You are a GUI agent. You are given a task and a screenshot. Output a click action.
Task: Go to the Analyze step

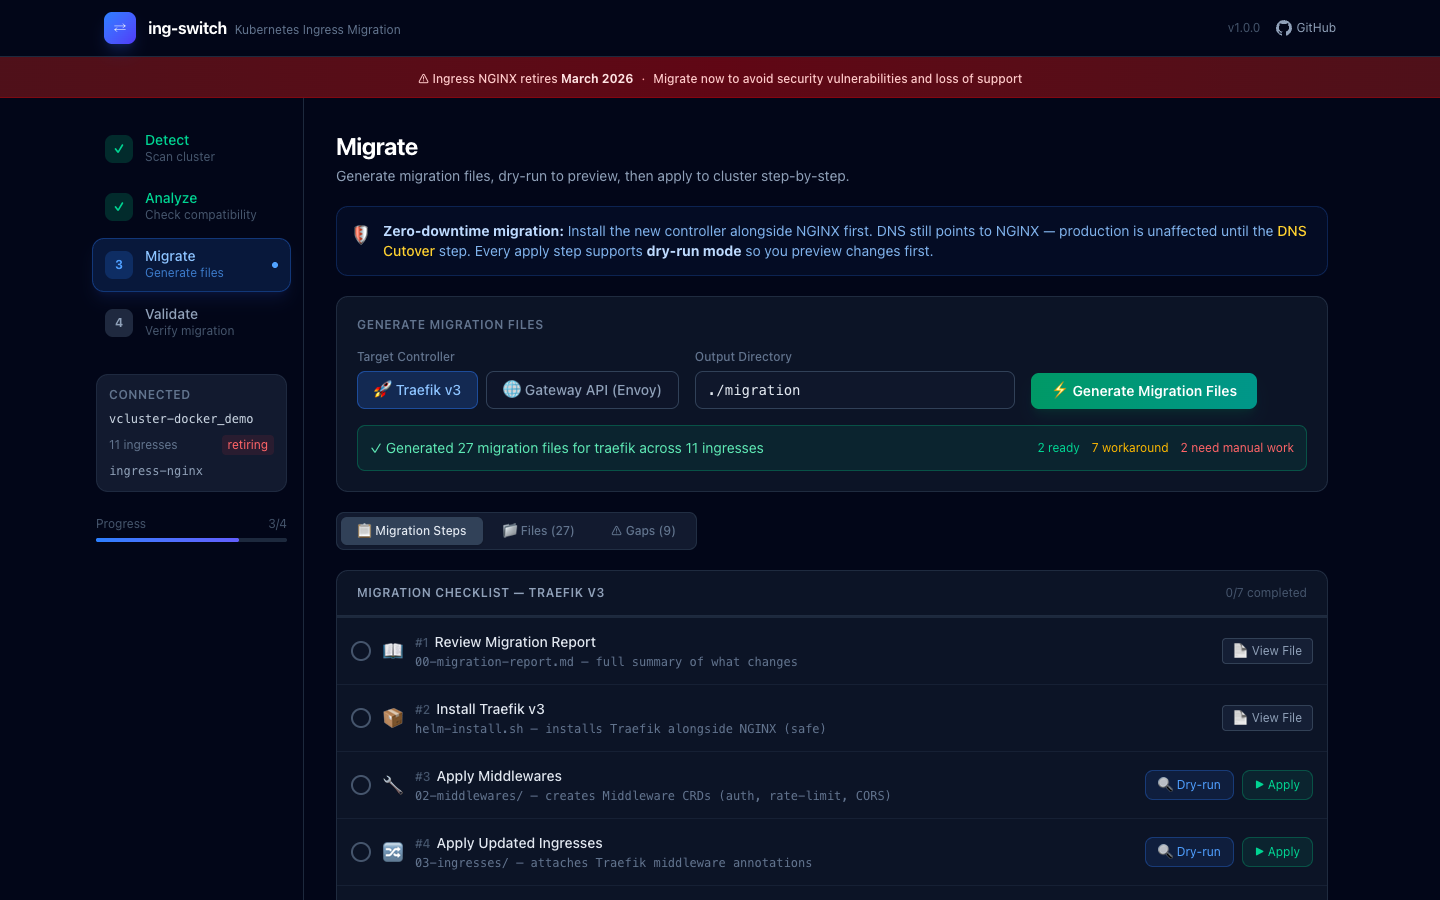coord(191,206)
